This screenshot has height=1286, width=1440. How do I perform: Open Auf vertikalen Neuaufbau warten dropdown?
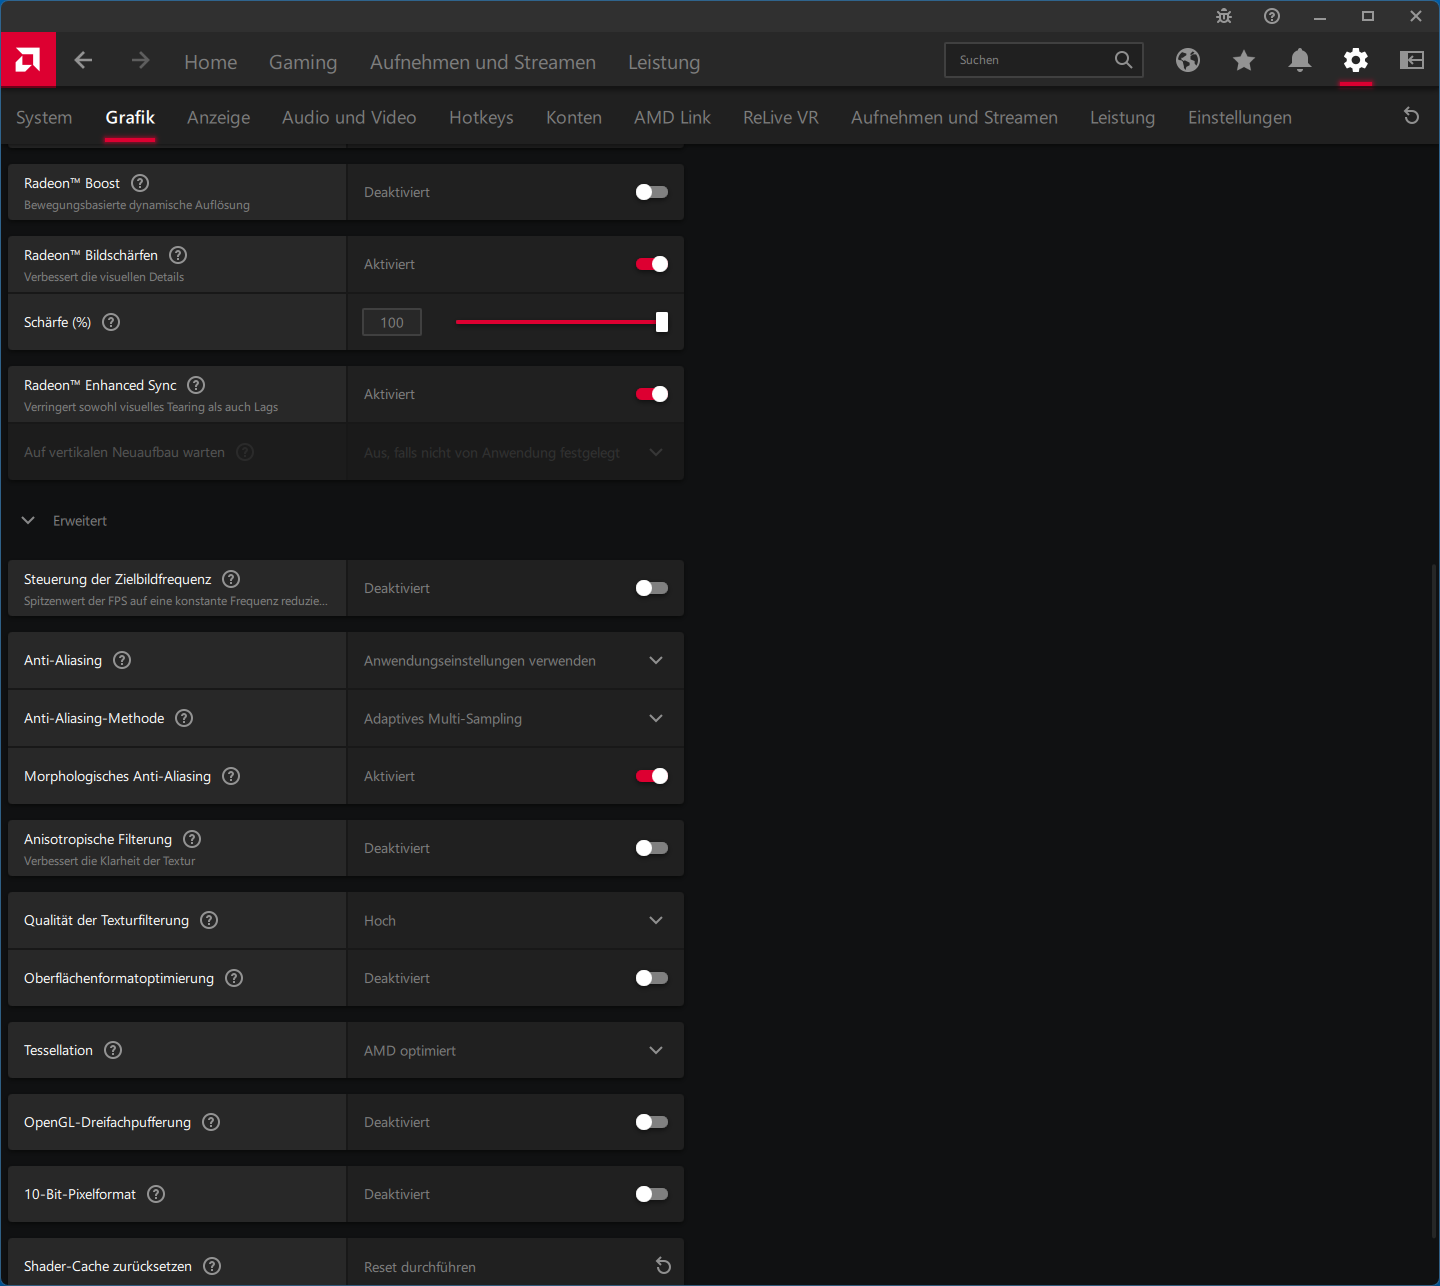pyautogui.click(x=515, y=452)
